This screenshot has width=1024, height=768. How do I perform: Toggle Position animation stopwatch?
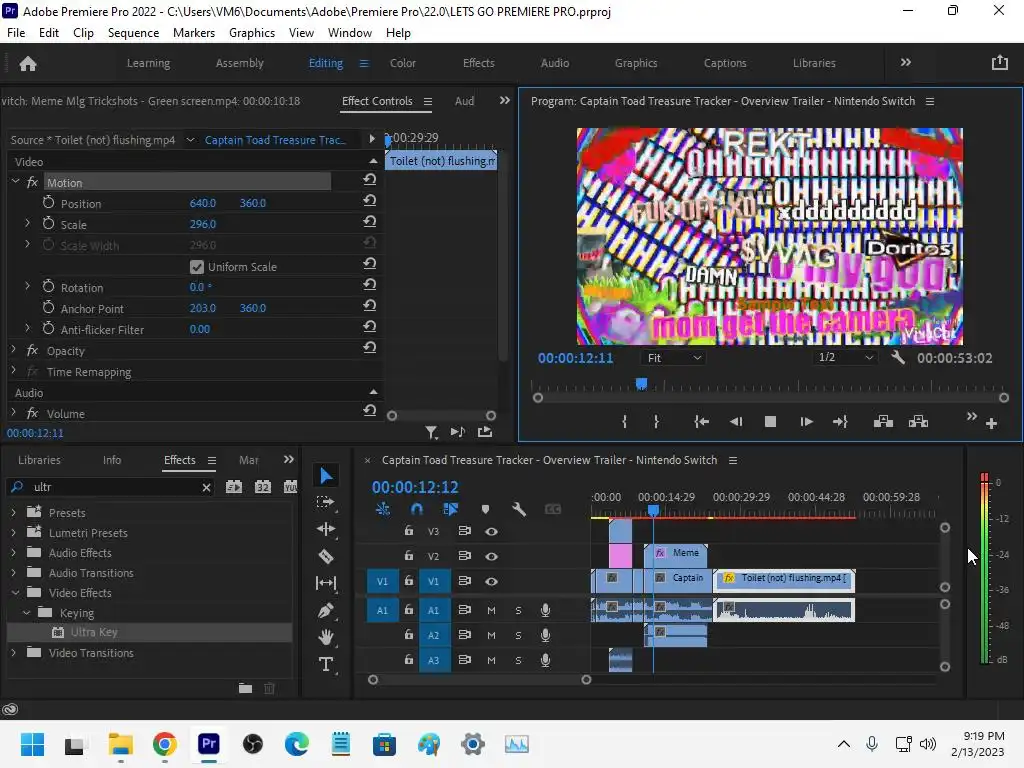[x=48, y=202]
